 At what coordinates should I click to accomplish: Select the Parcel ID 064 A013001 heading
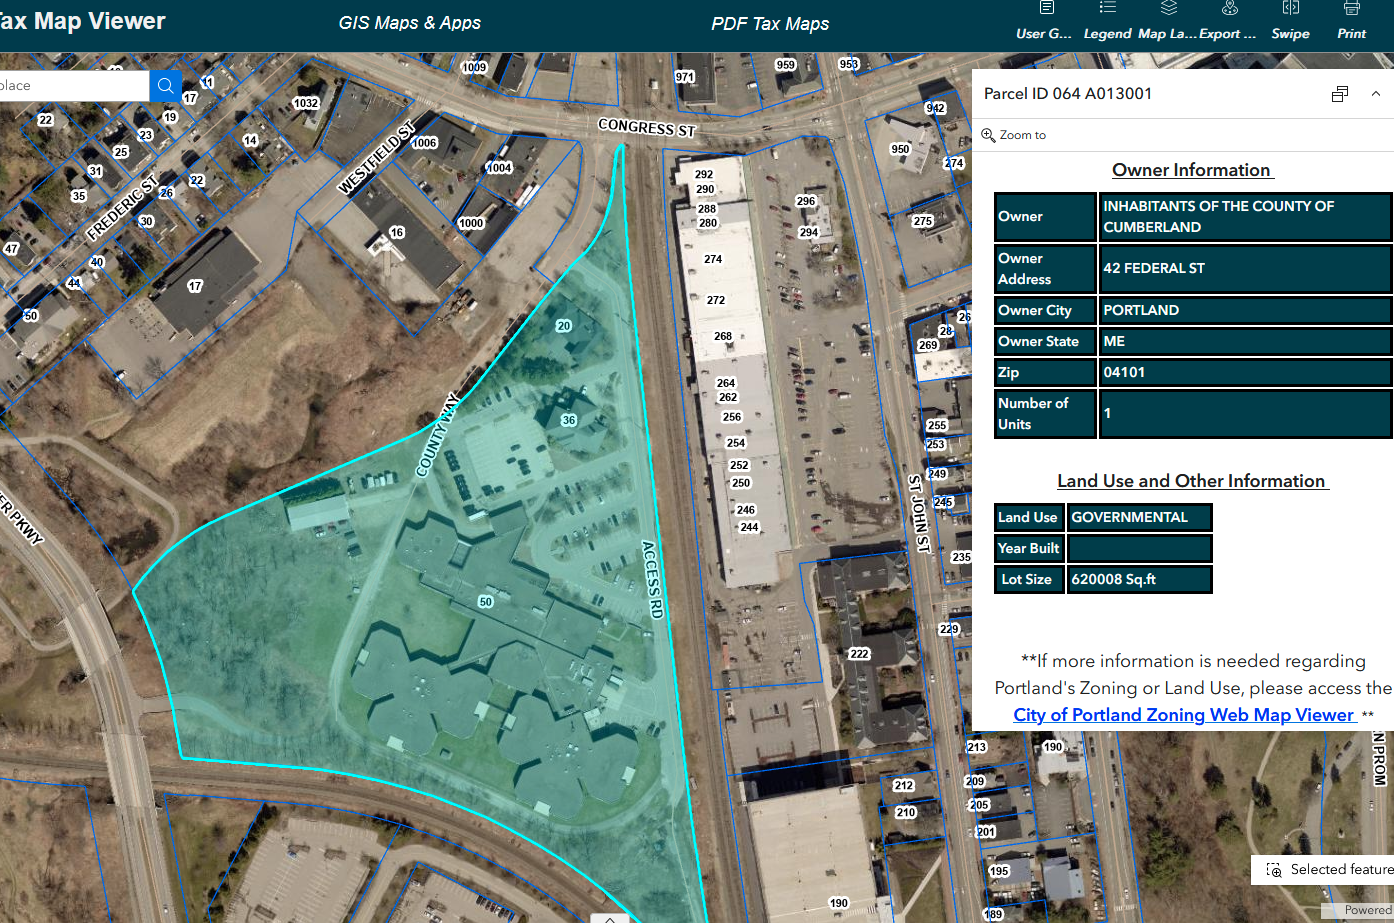1068,94
